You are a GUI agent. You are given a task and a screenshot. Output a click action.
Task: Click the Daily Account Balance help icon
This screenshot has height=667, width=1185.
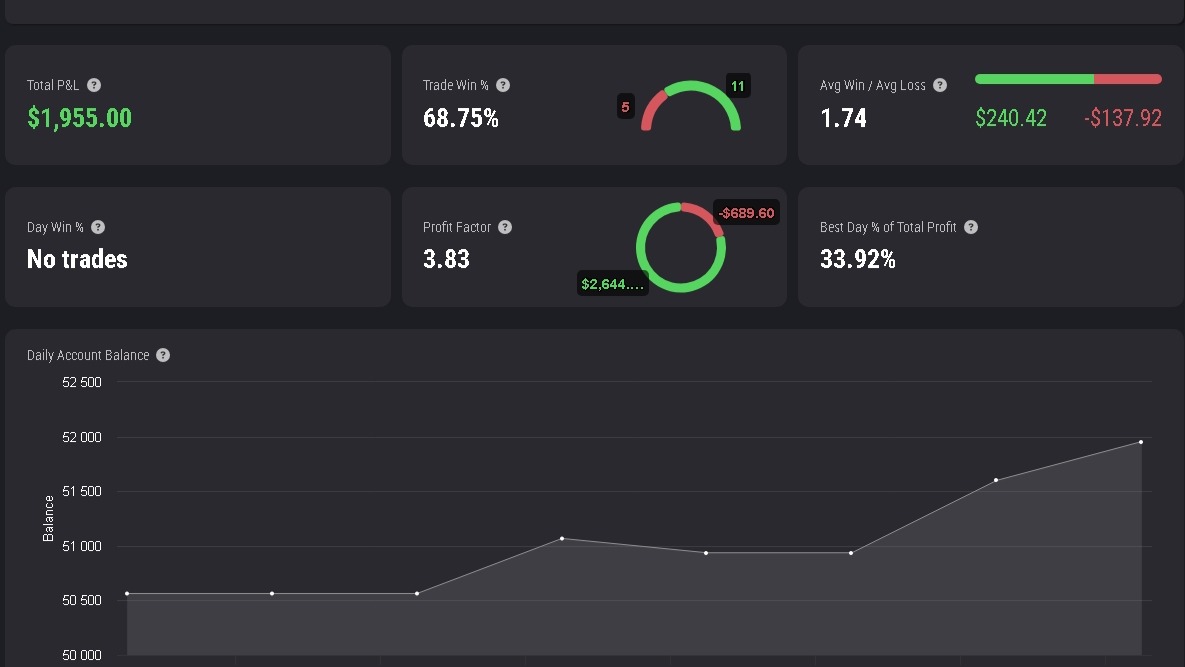click(x=162, y=355)
